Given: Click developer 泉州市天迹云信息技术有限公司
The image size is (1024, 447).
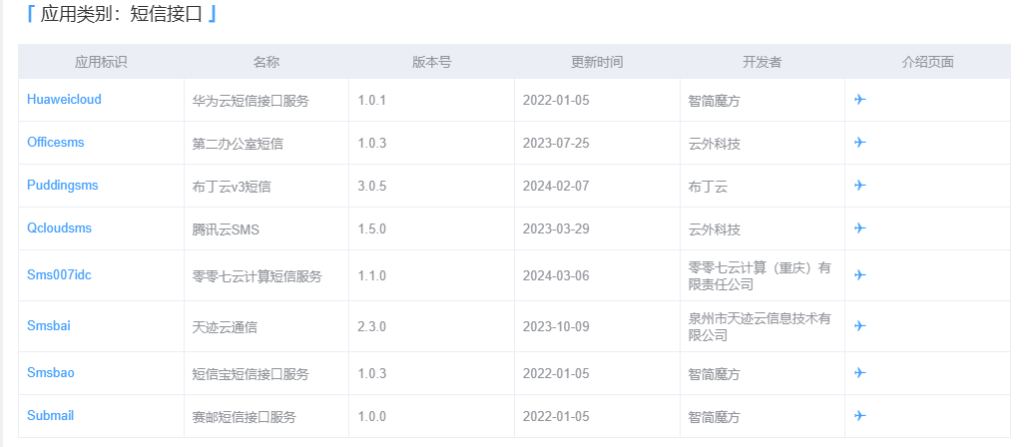Looking at the screenshot, I should tap(760, 327).
